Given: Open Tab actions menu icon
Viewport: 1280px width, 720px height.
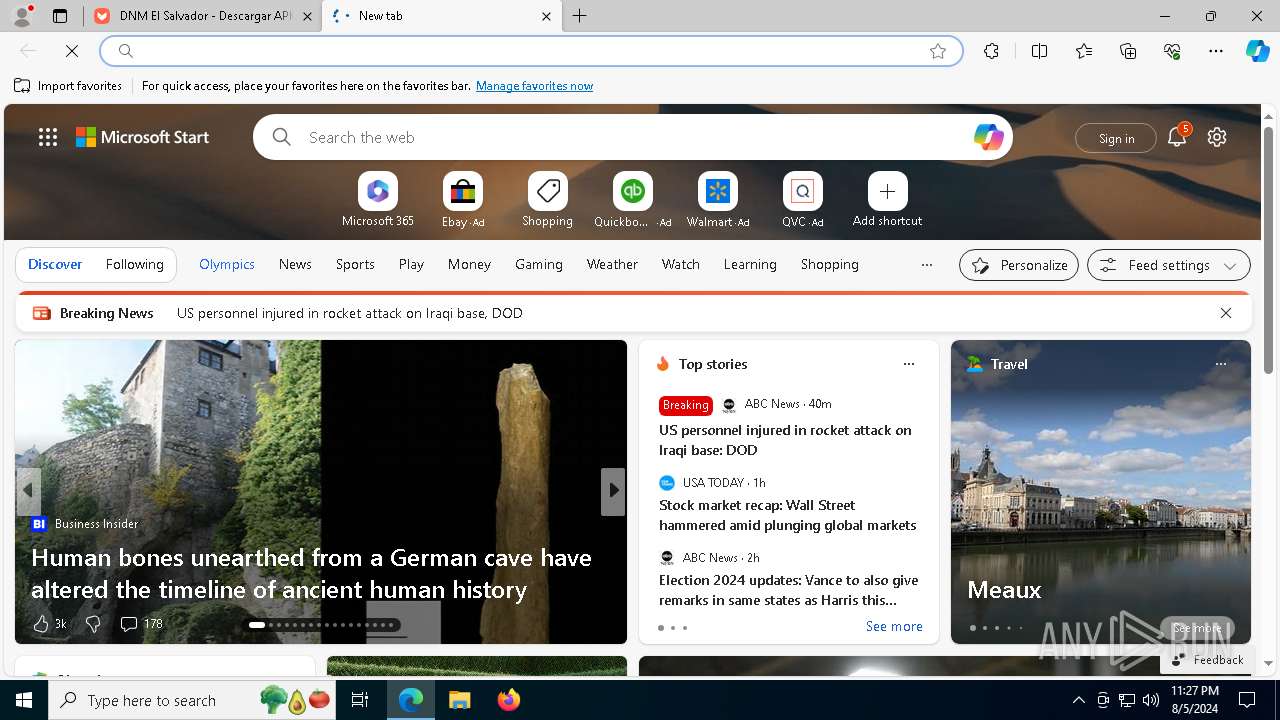Looking at the screenshot, I should point(60,16).
